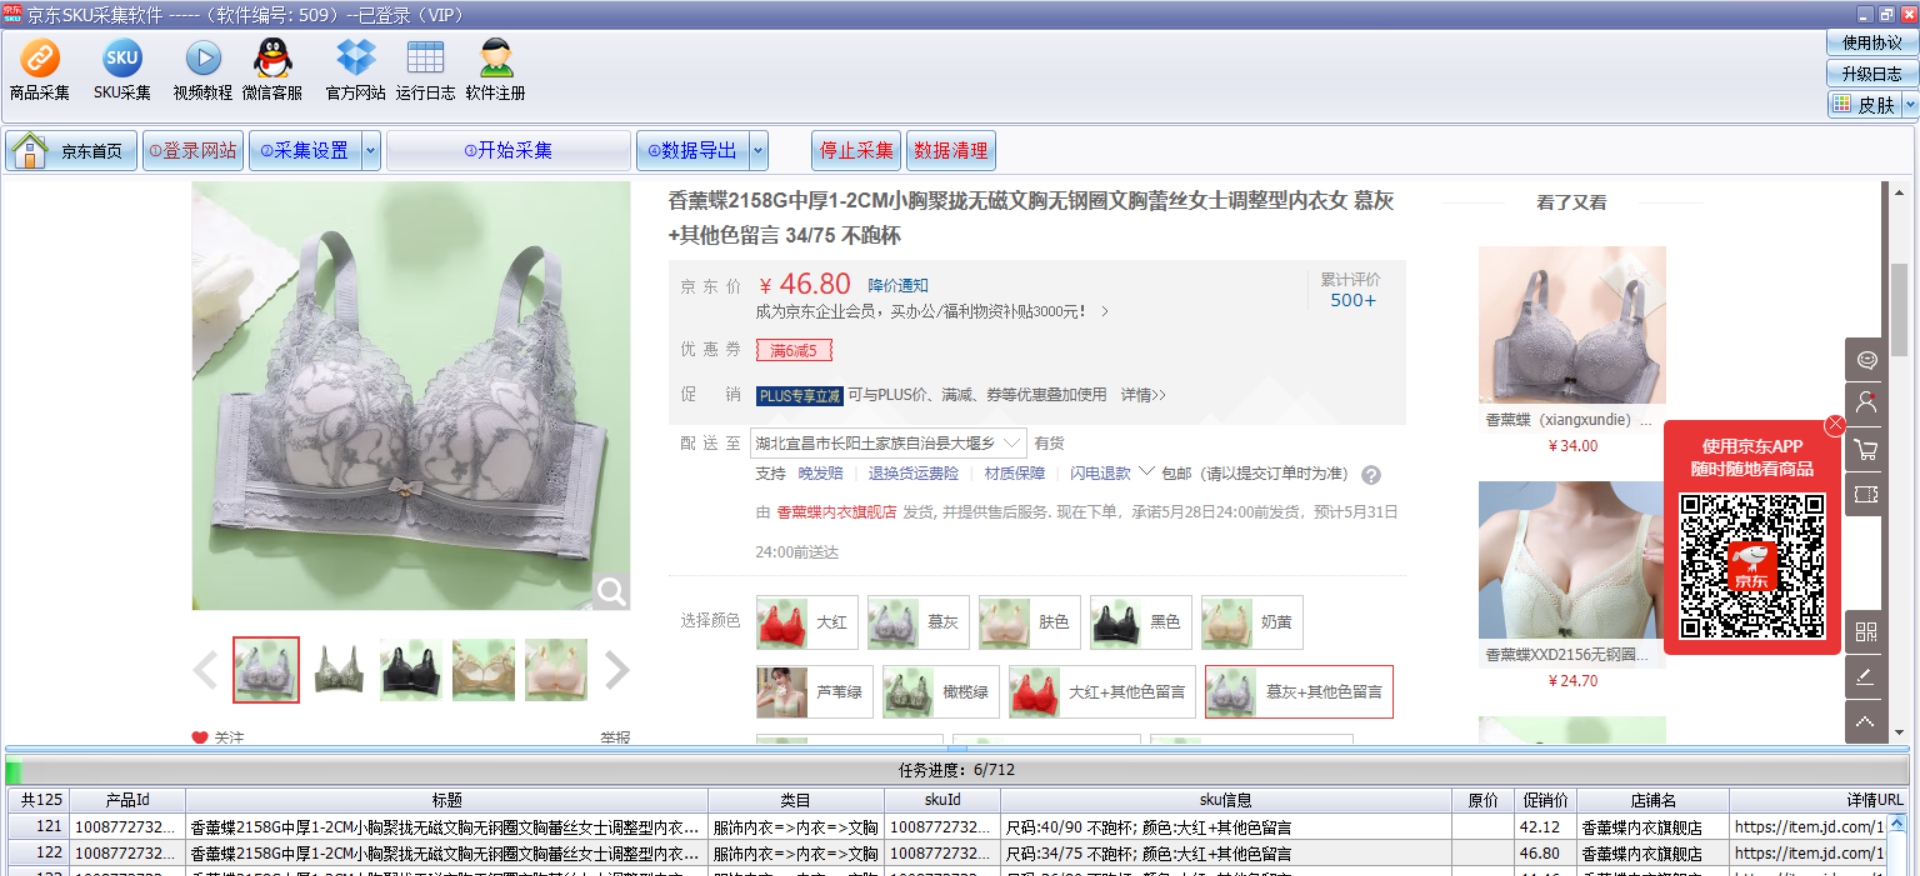The width and height of the screenshot is (1920, 876).
Task: Open 详情>> promotion details link
Action: click(x=1143, y=395)
